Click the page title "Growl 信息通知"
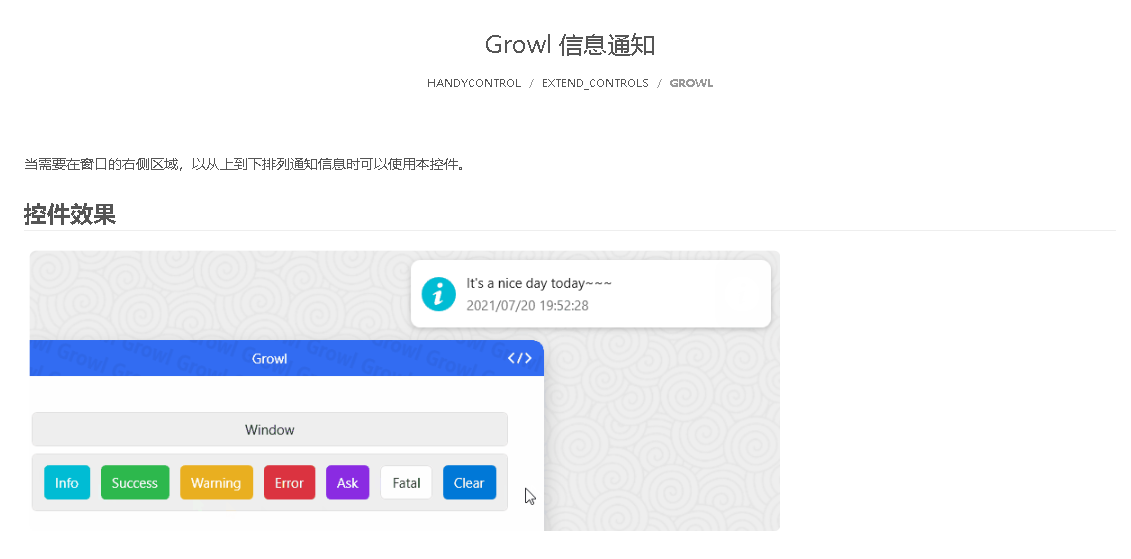Viewport: 1131px width, 559px height. (570, 45)
